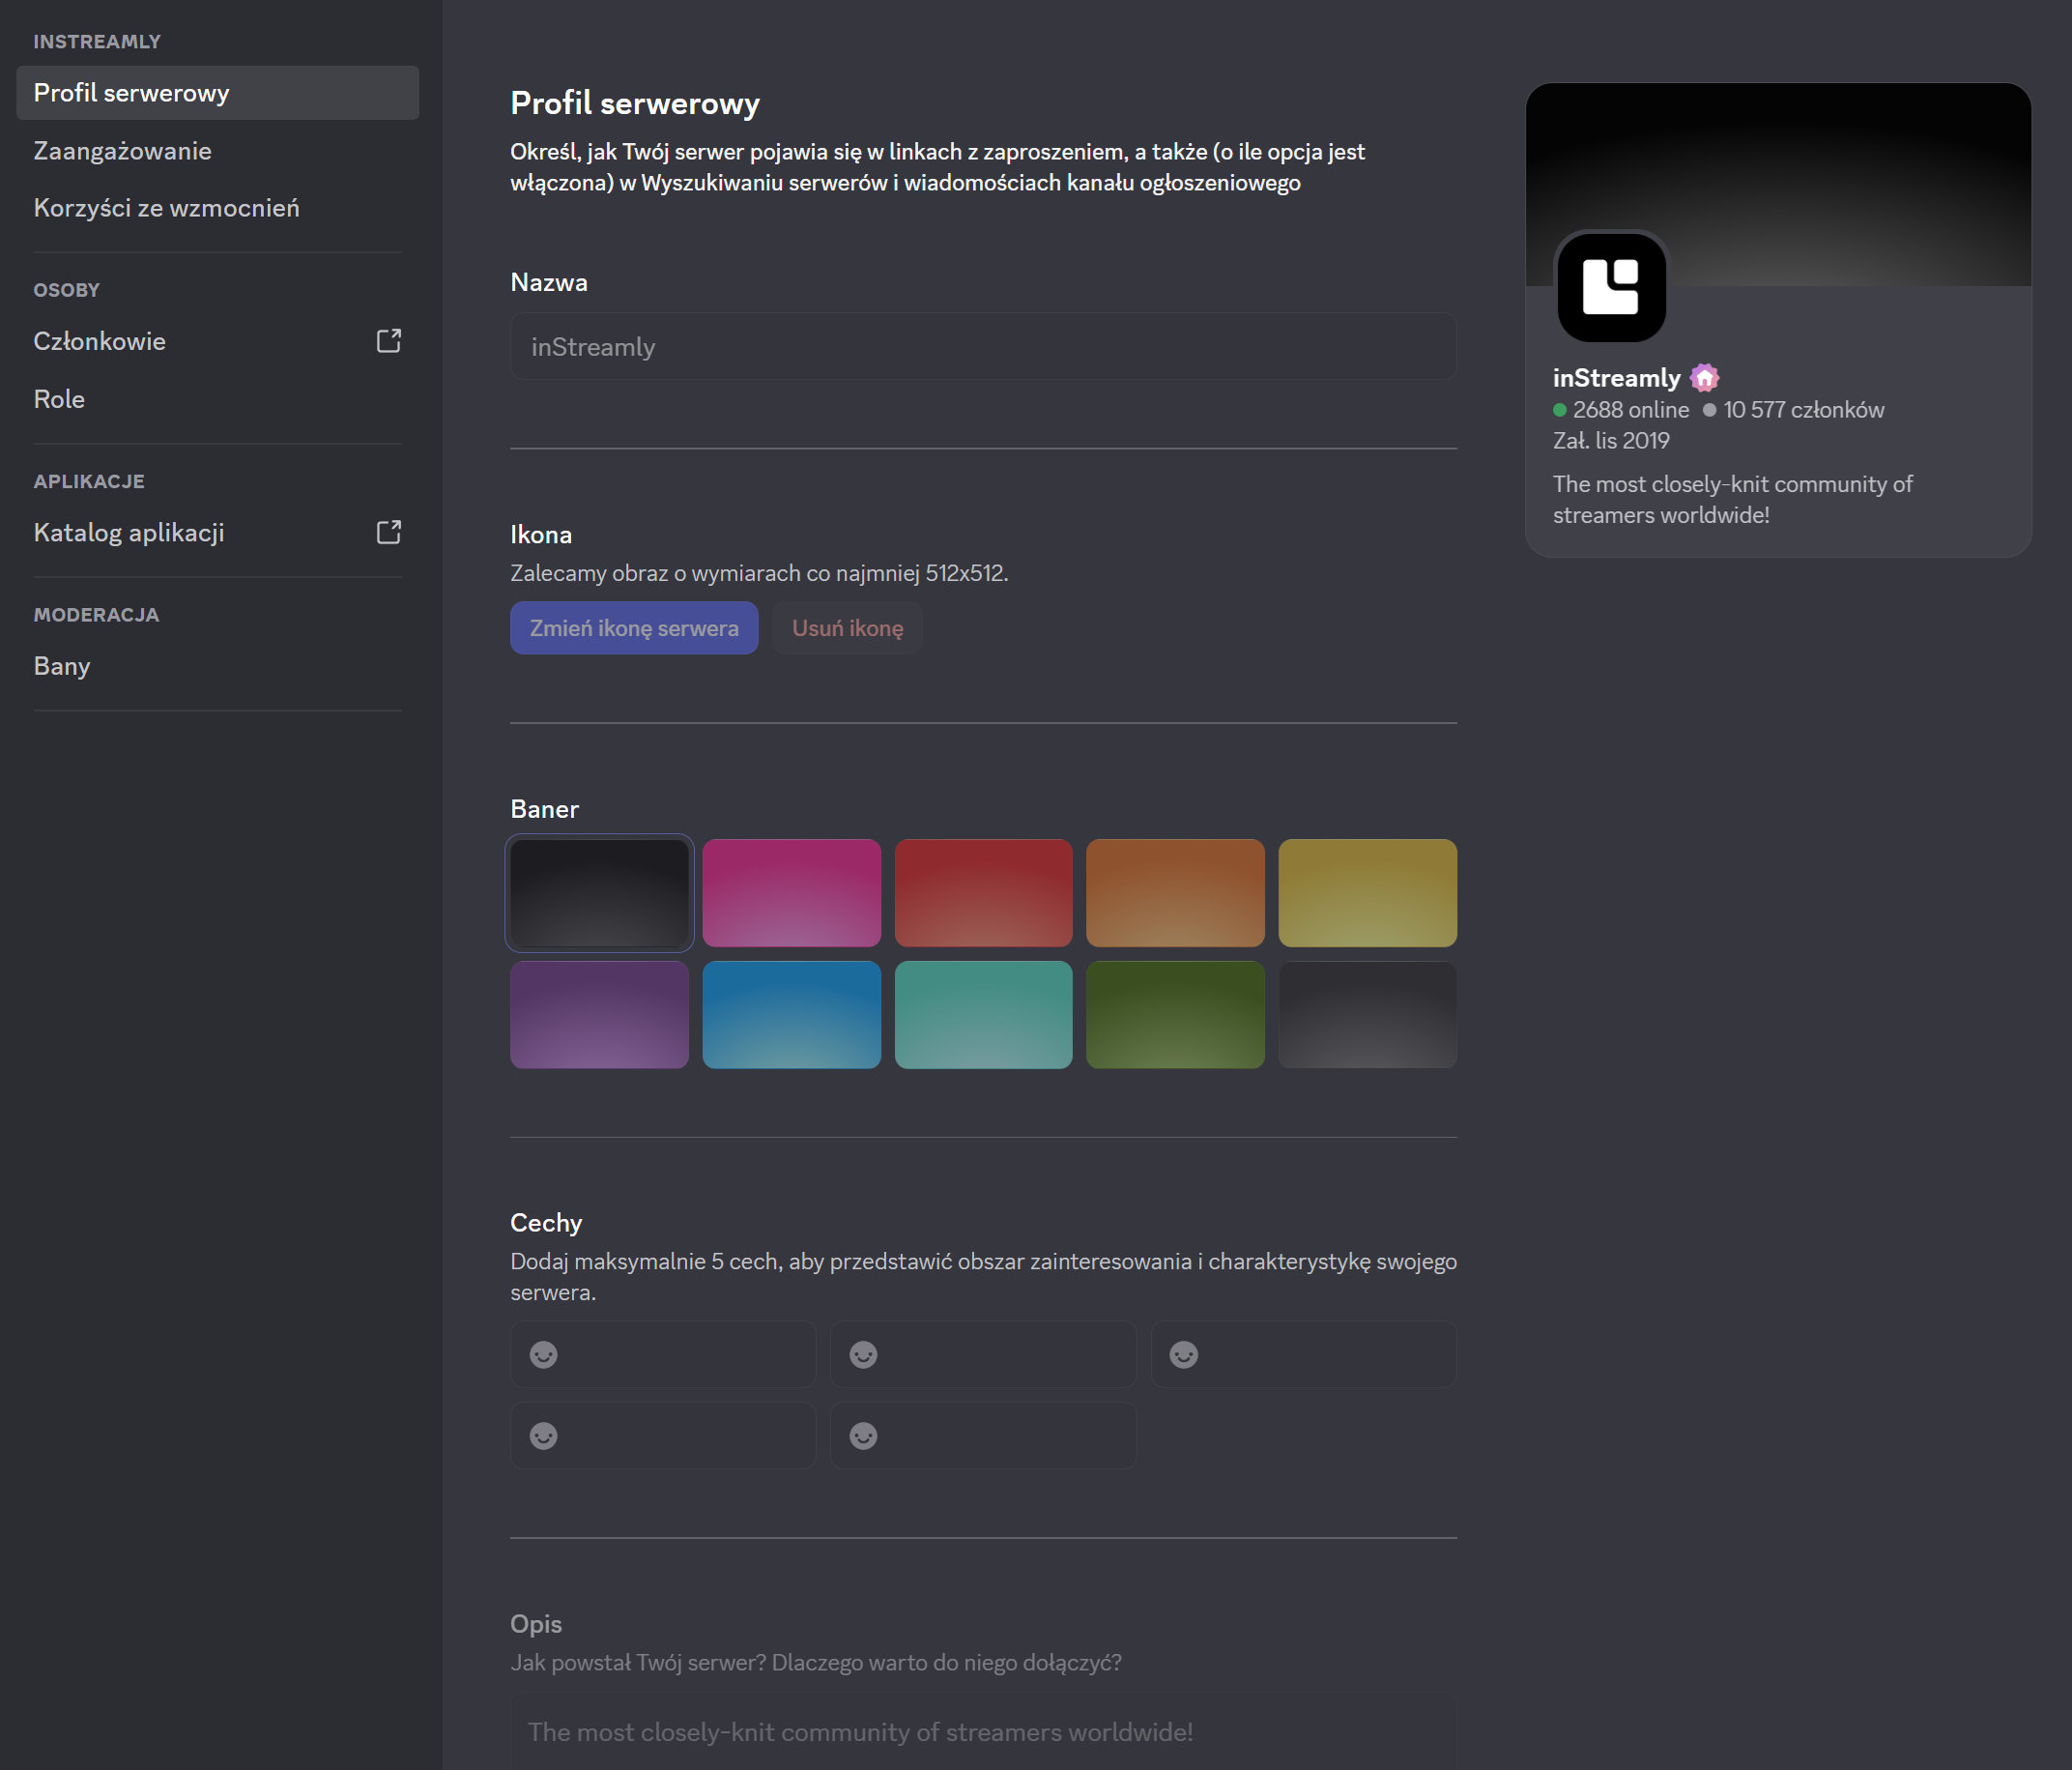
Task: Pick emoji for the third trait field
Action: pos(1183,1354)
